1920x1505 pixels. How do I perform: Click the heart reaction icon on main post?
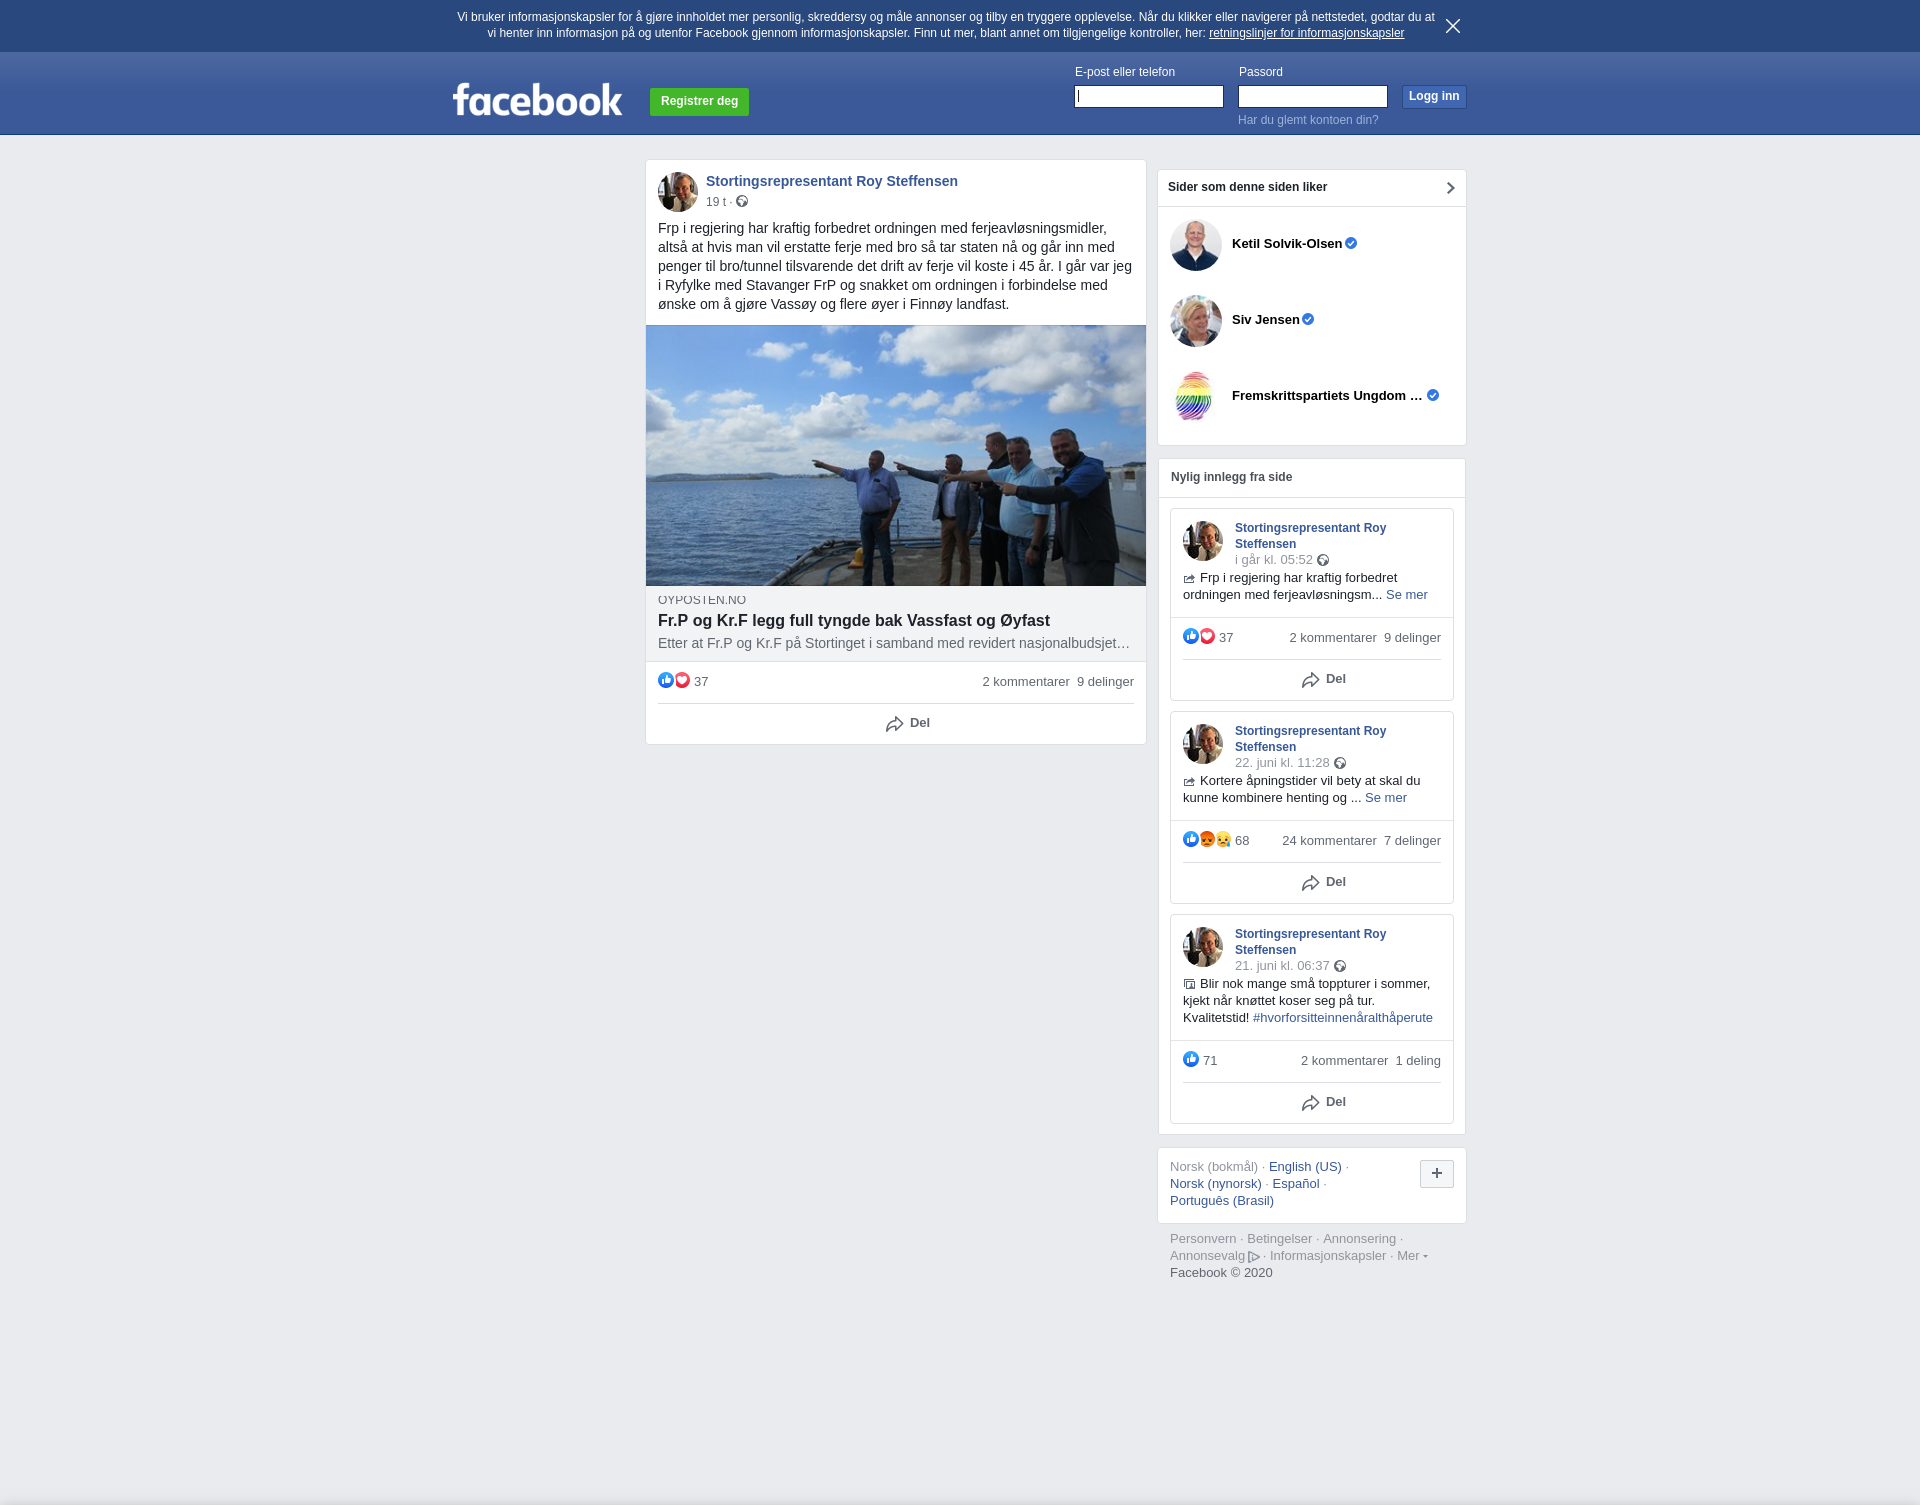pos(682,681)
